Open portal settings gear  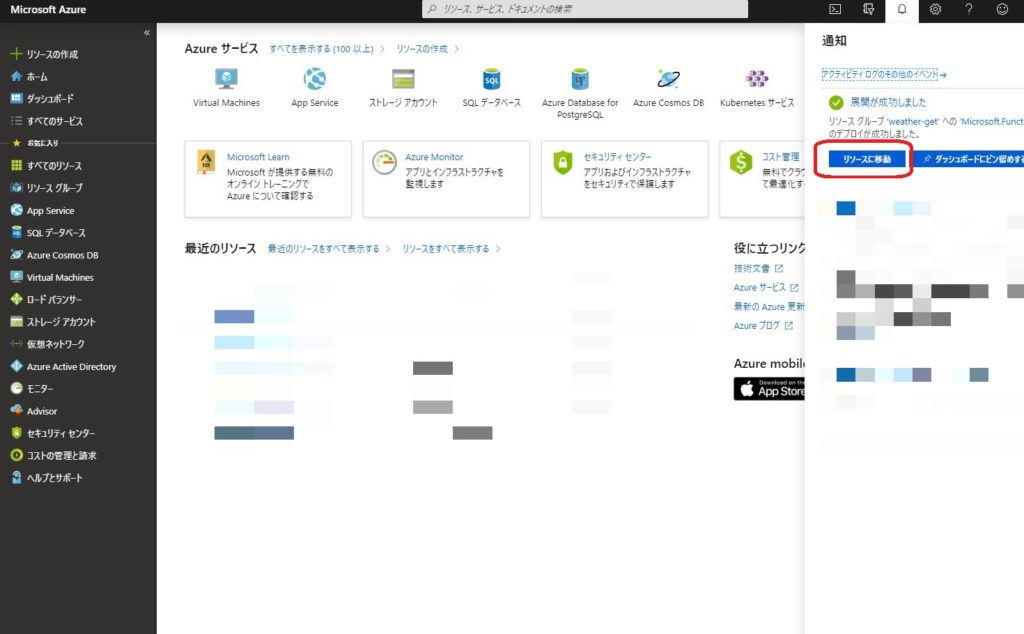935,9
